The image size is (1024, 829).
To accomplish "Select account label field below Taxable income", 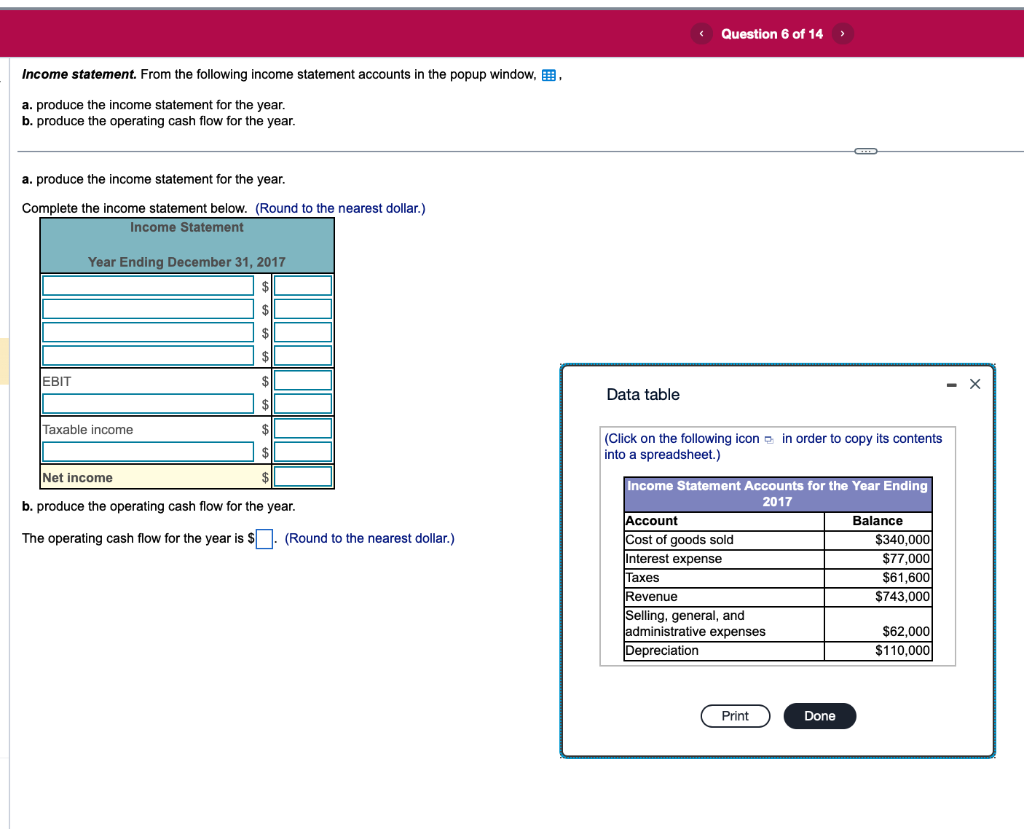I will (148, 452).
